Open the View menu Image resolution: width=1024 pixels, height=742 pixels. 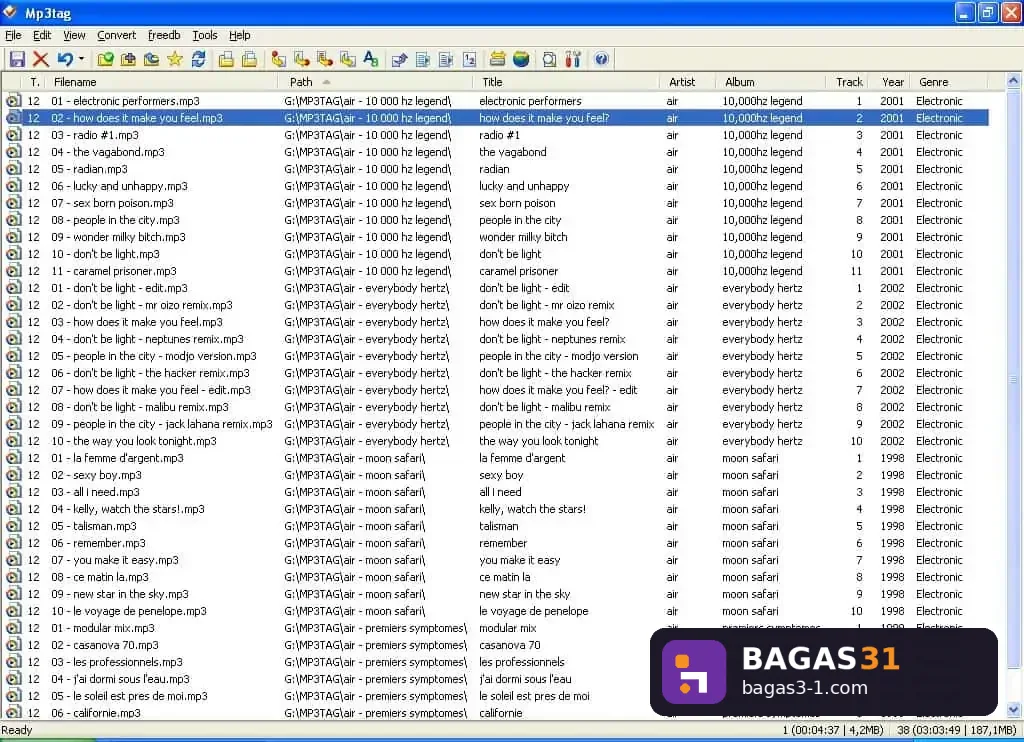pos(74,35)
